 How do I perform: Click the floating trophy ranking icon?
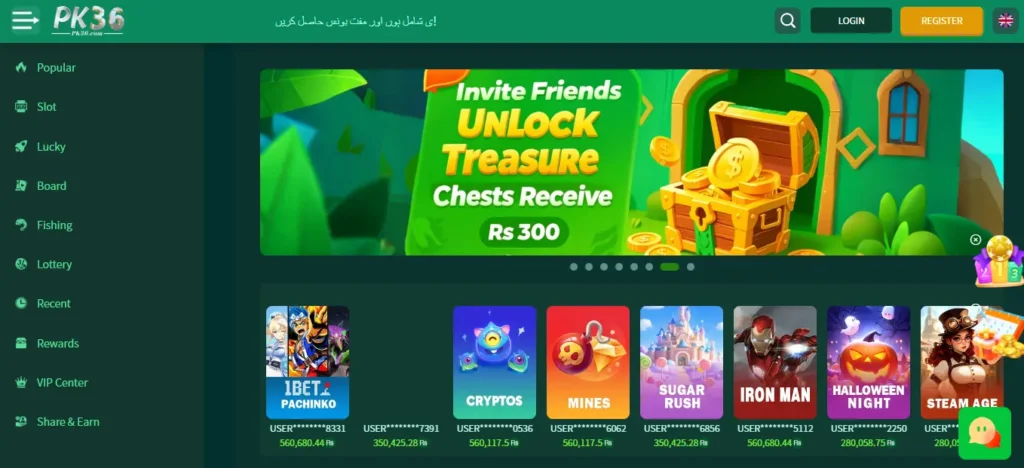tap(999, 262)
